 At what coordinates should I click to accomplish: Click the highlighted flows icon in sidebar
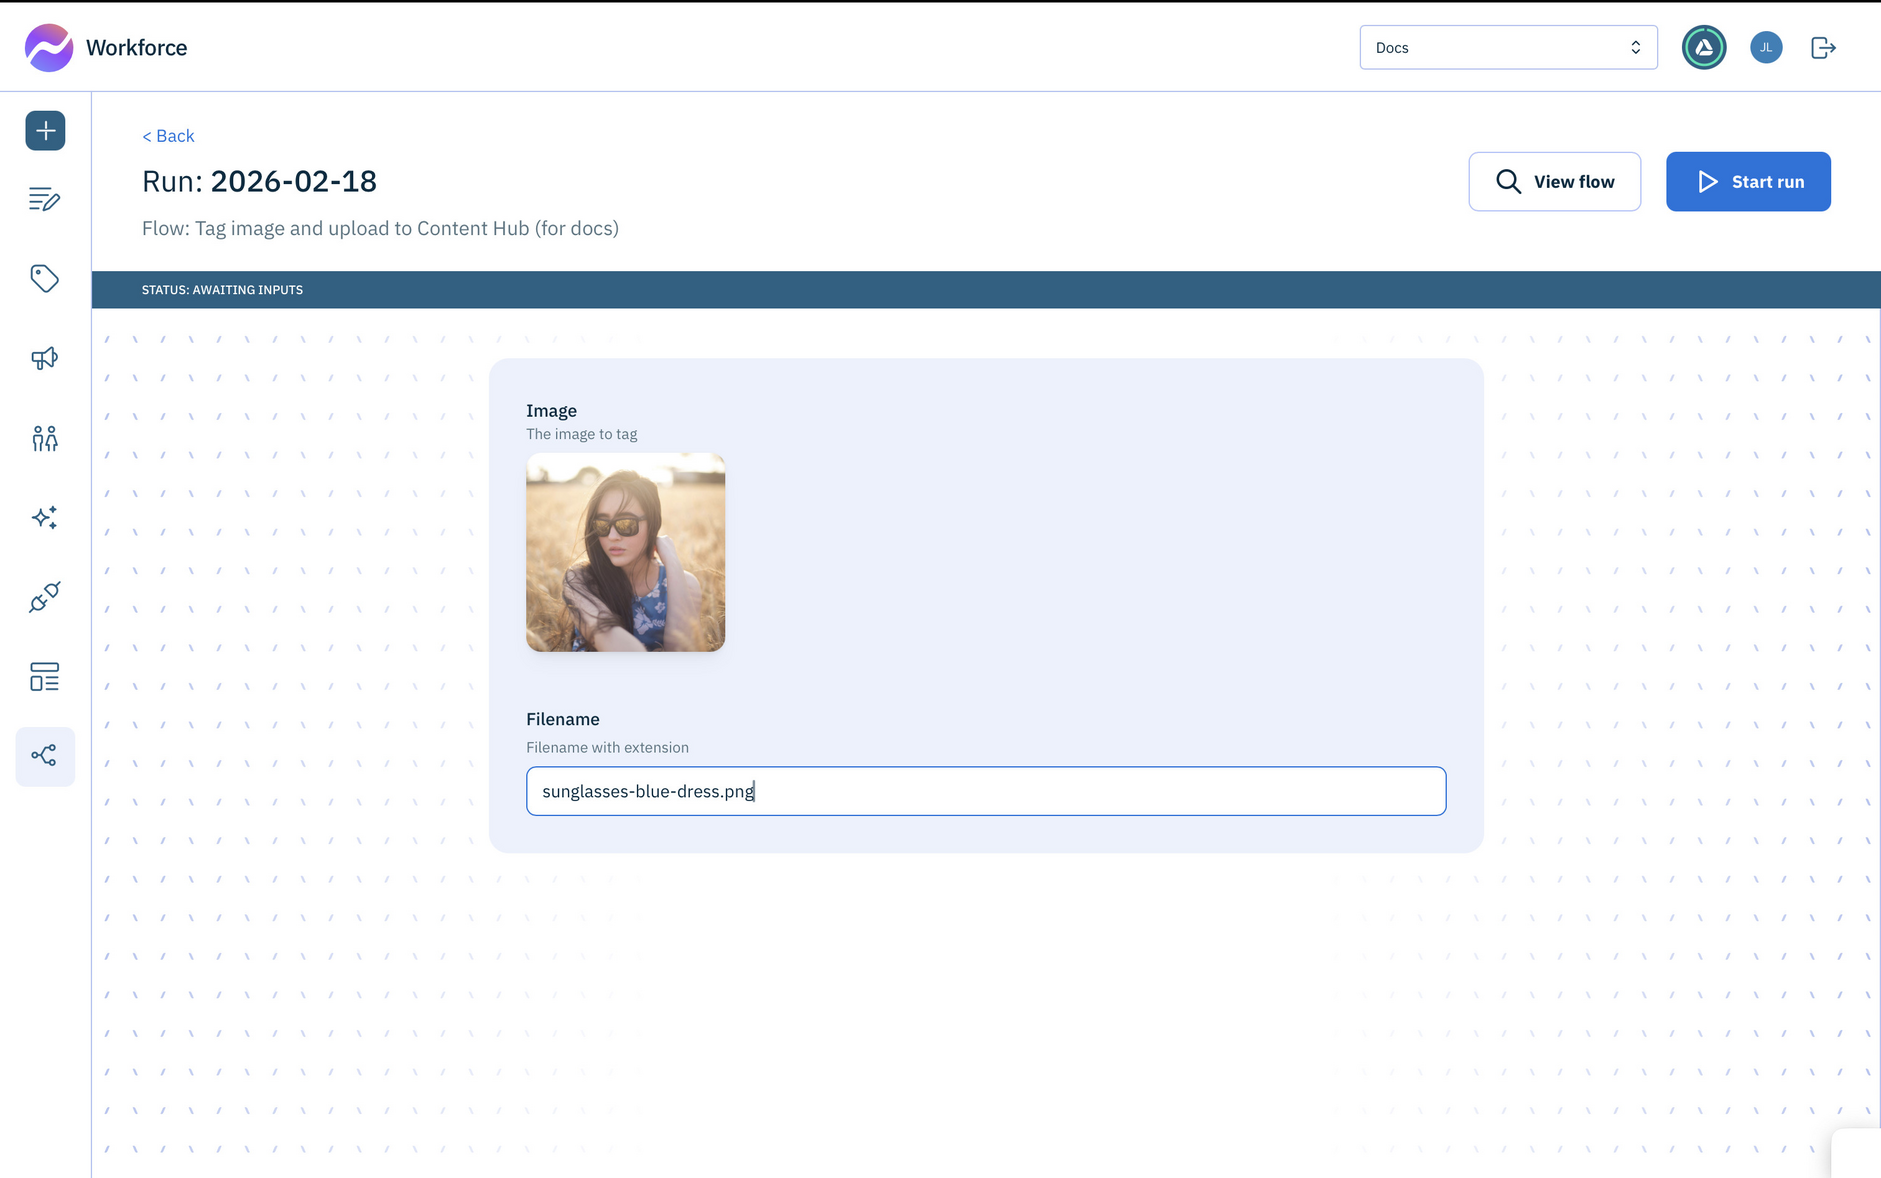point(45,756)
